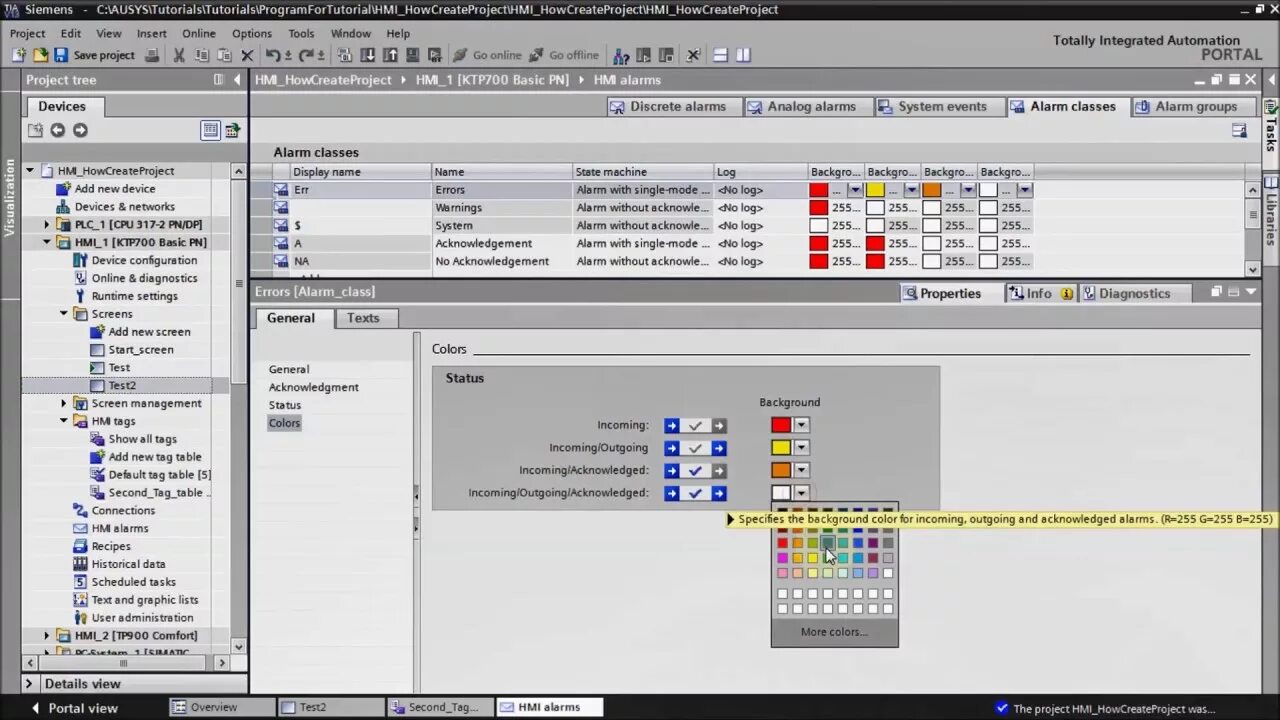
Task: Click the Print icon in the toolbar
Action: pos(152,55)
